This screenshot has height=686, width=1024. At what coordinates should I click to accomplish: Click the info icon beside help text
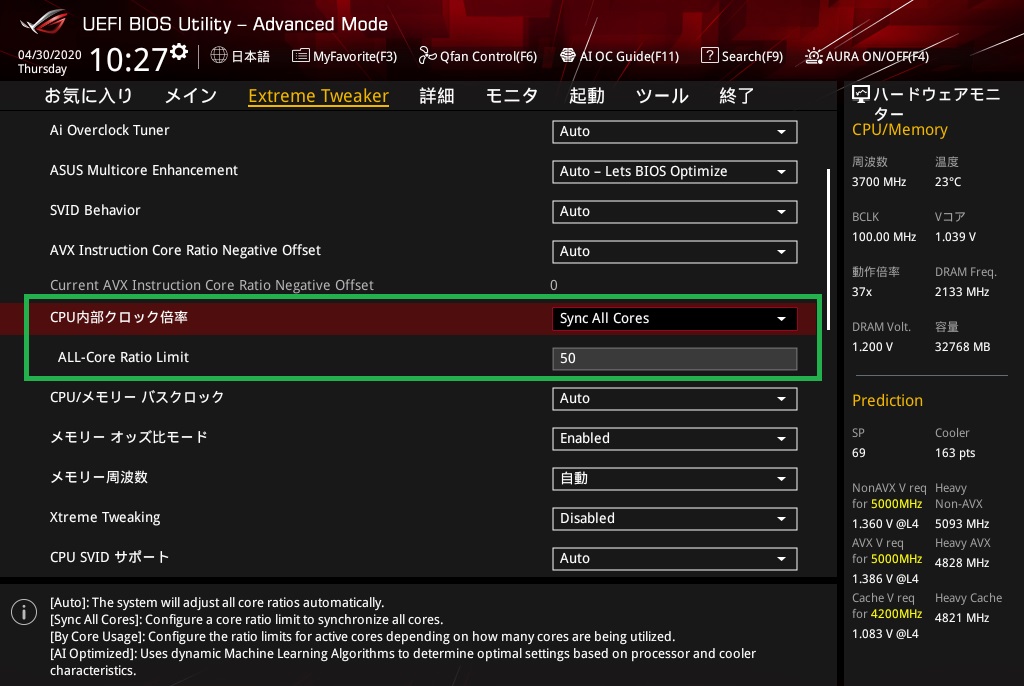click(24, 612)
